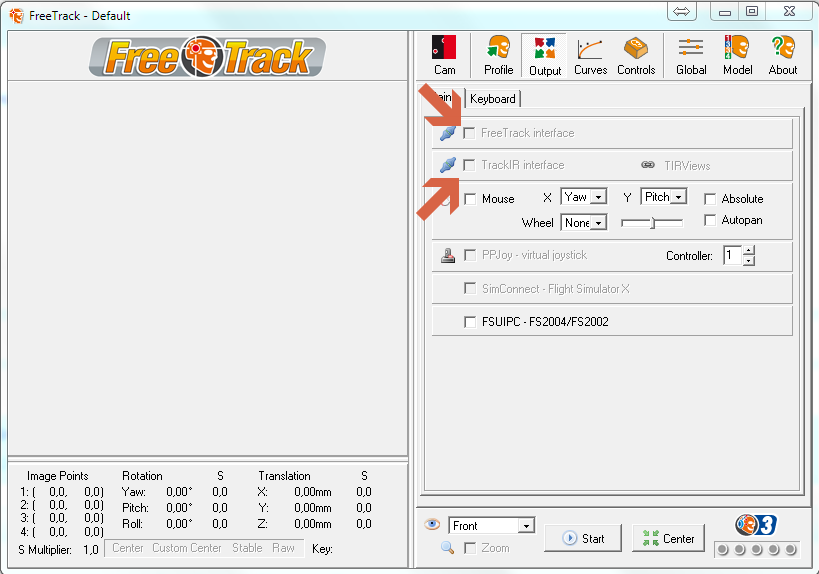Select the Center status label
Screen dimensions: 819x574
point(127,548)
